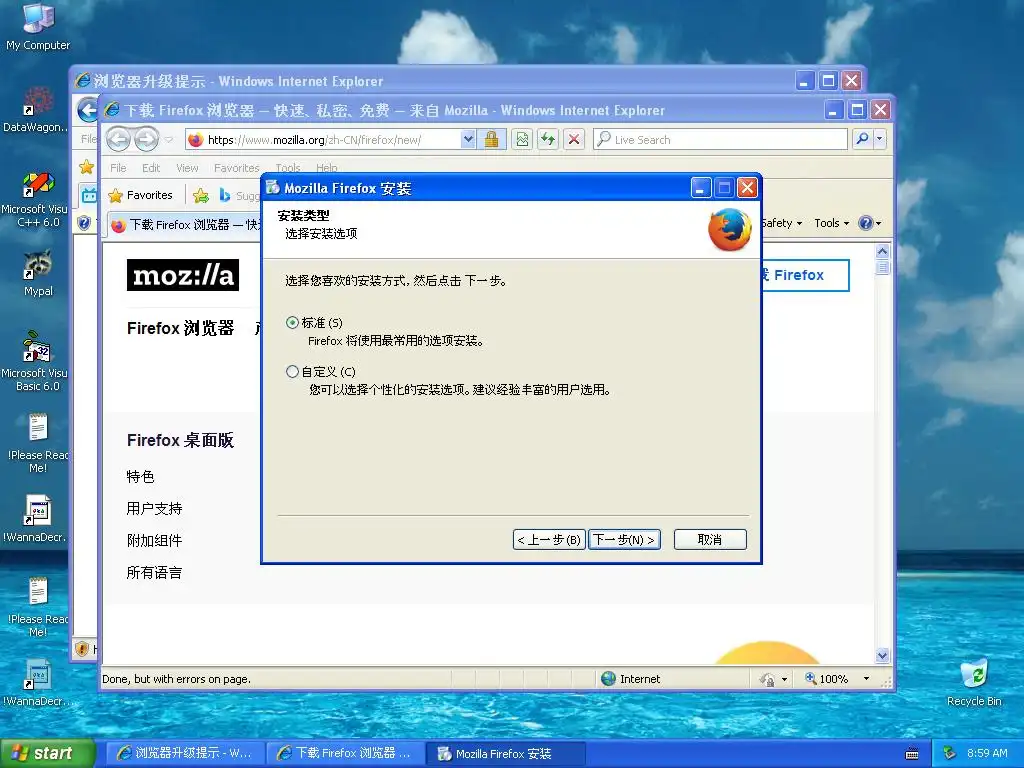
Task: Open the recent pages dropdown beside forward button
Action: 169,140
